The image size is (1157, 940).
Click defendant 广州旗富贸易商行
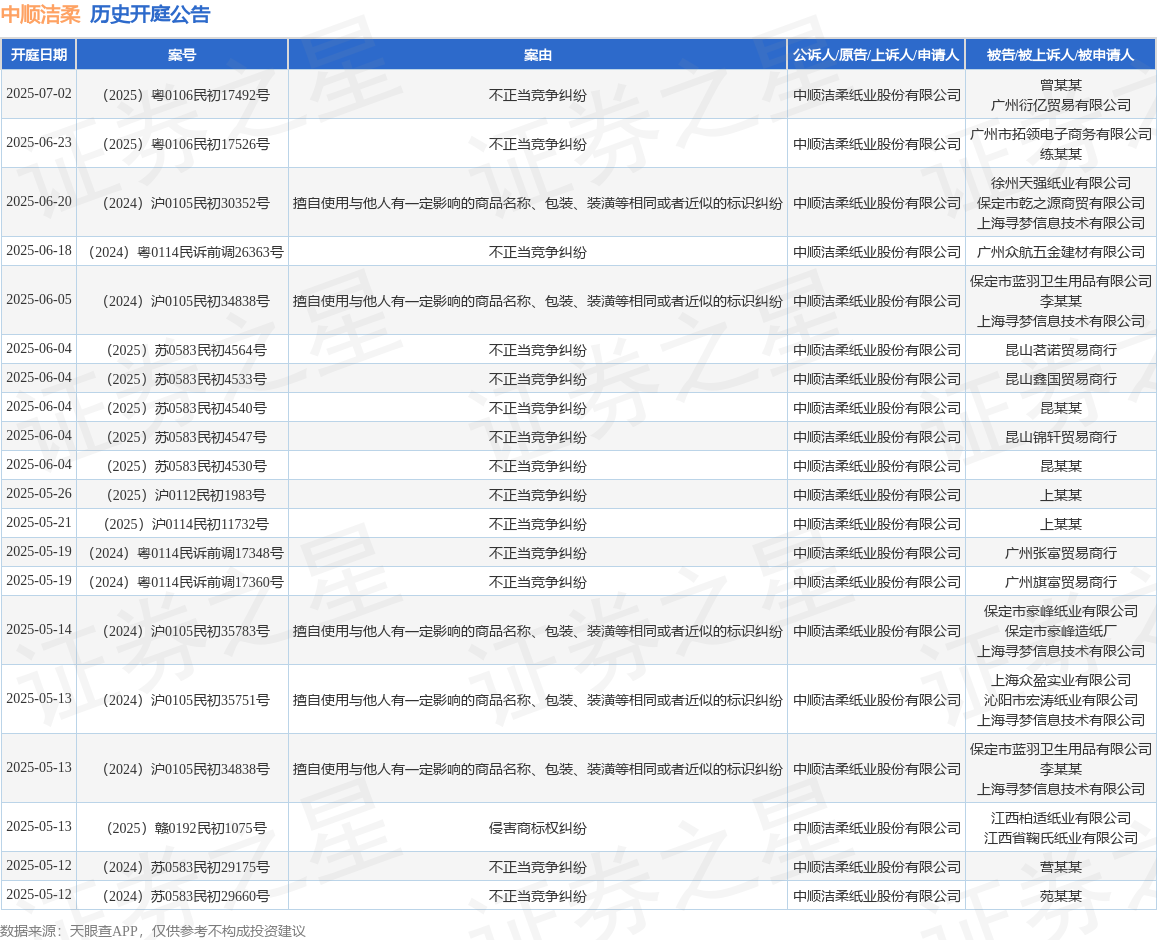pyautogui.click(x=1060, y=581)
